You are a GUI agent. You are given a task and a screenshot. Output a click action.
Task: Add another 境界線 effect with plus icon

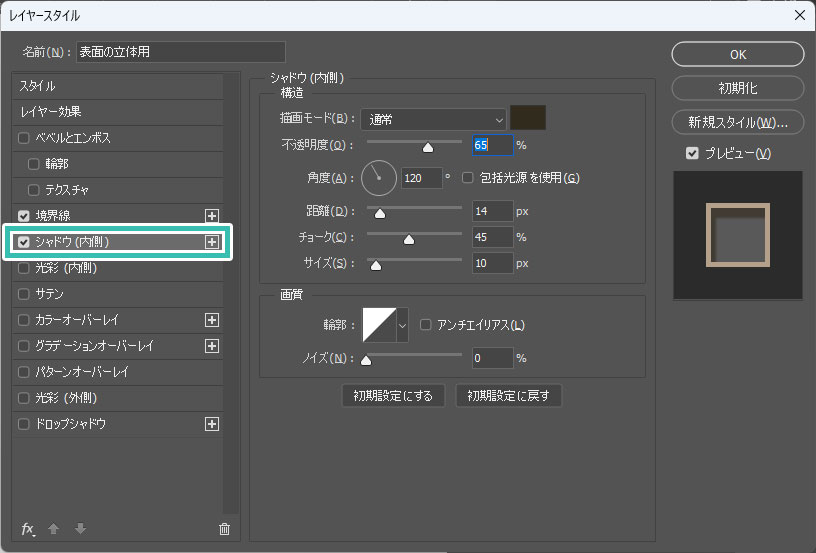212,215
